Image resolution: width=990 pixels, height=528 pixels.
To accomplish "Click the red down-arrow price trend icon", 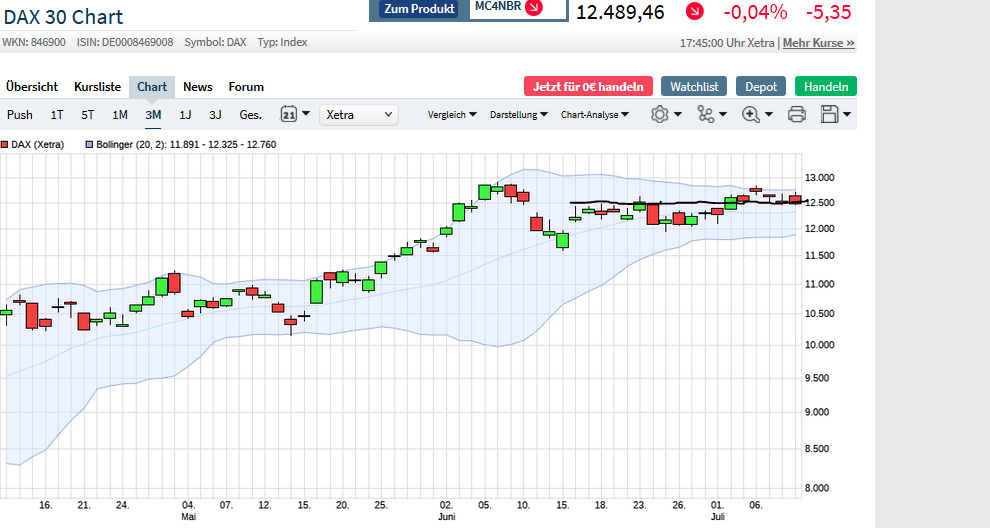I will 694,12.
